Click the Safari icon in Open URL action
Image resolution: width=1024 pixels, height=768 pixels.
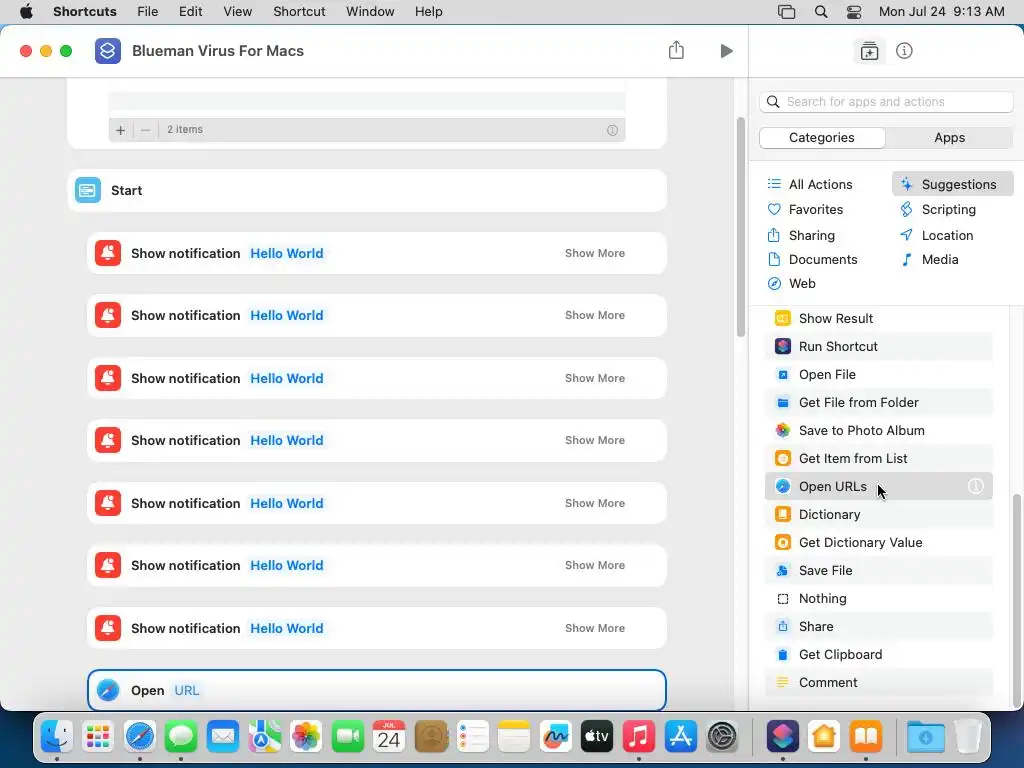(x=108, y=690)
